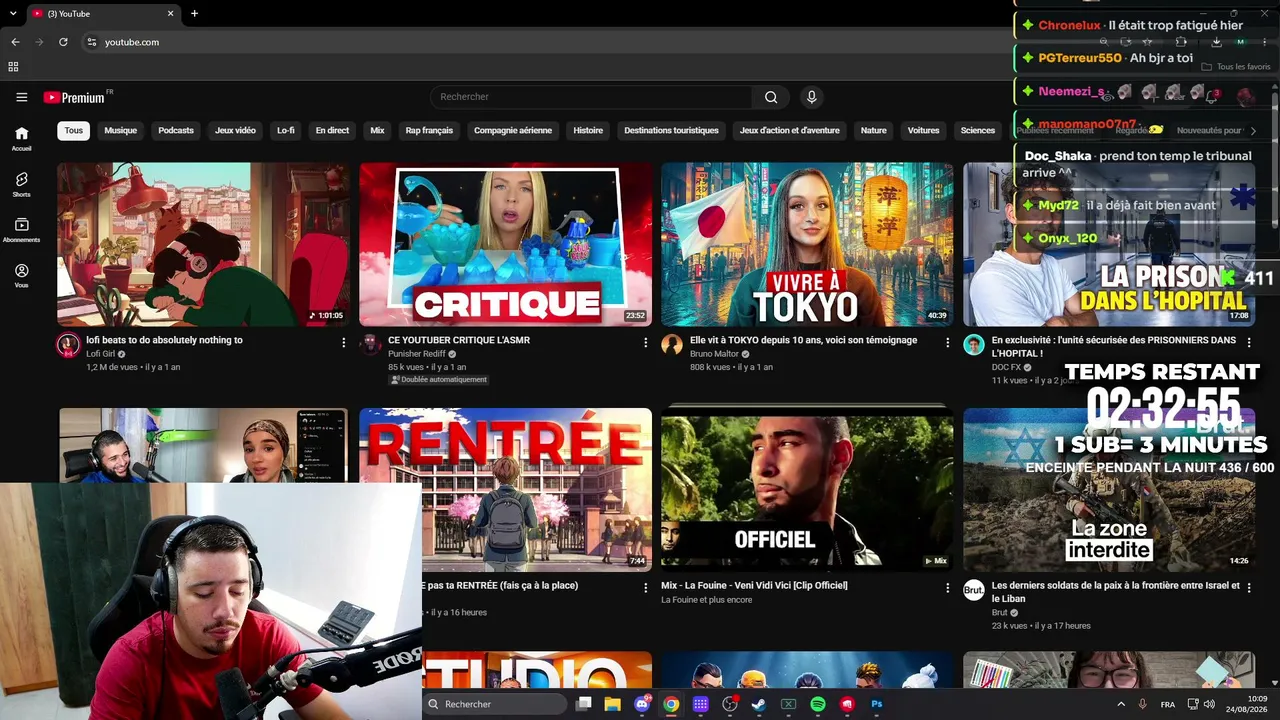
Task: Open options for CE YOUTUBER CRITIQUE L'ASMR video
Action: point(645,342)
